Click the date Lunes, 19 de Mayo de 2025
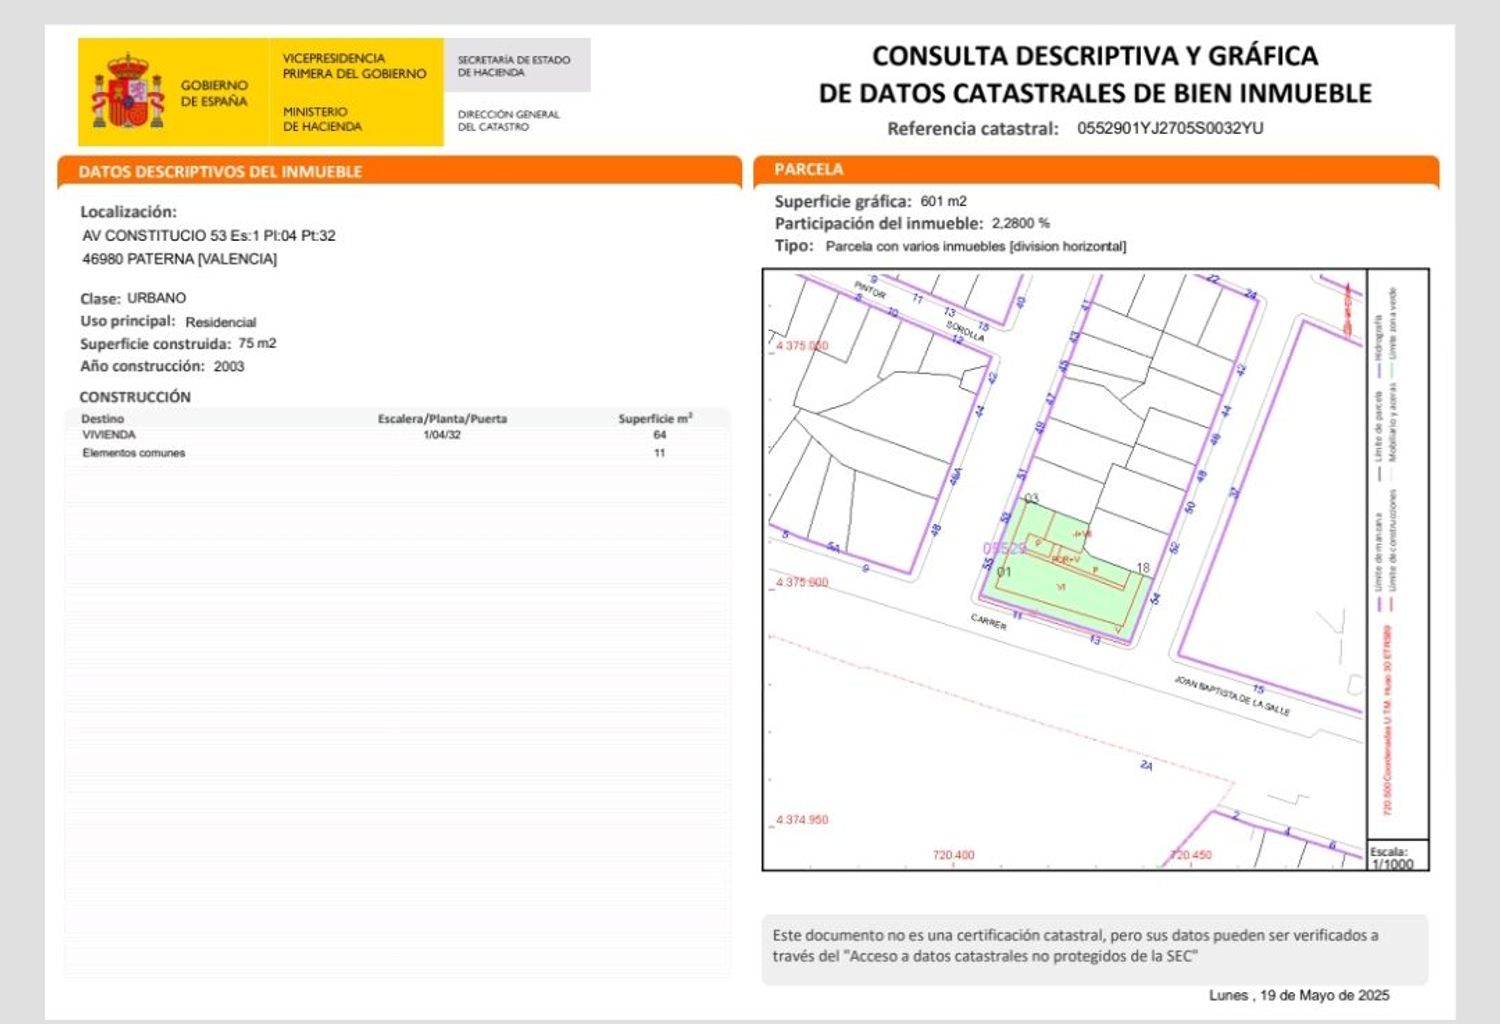The height and width of the screenshot is (1024, 1500). (x=1298, y=995)
